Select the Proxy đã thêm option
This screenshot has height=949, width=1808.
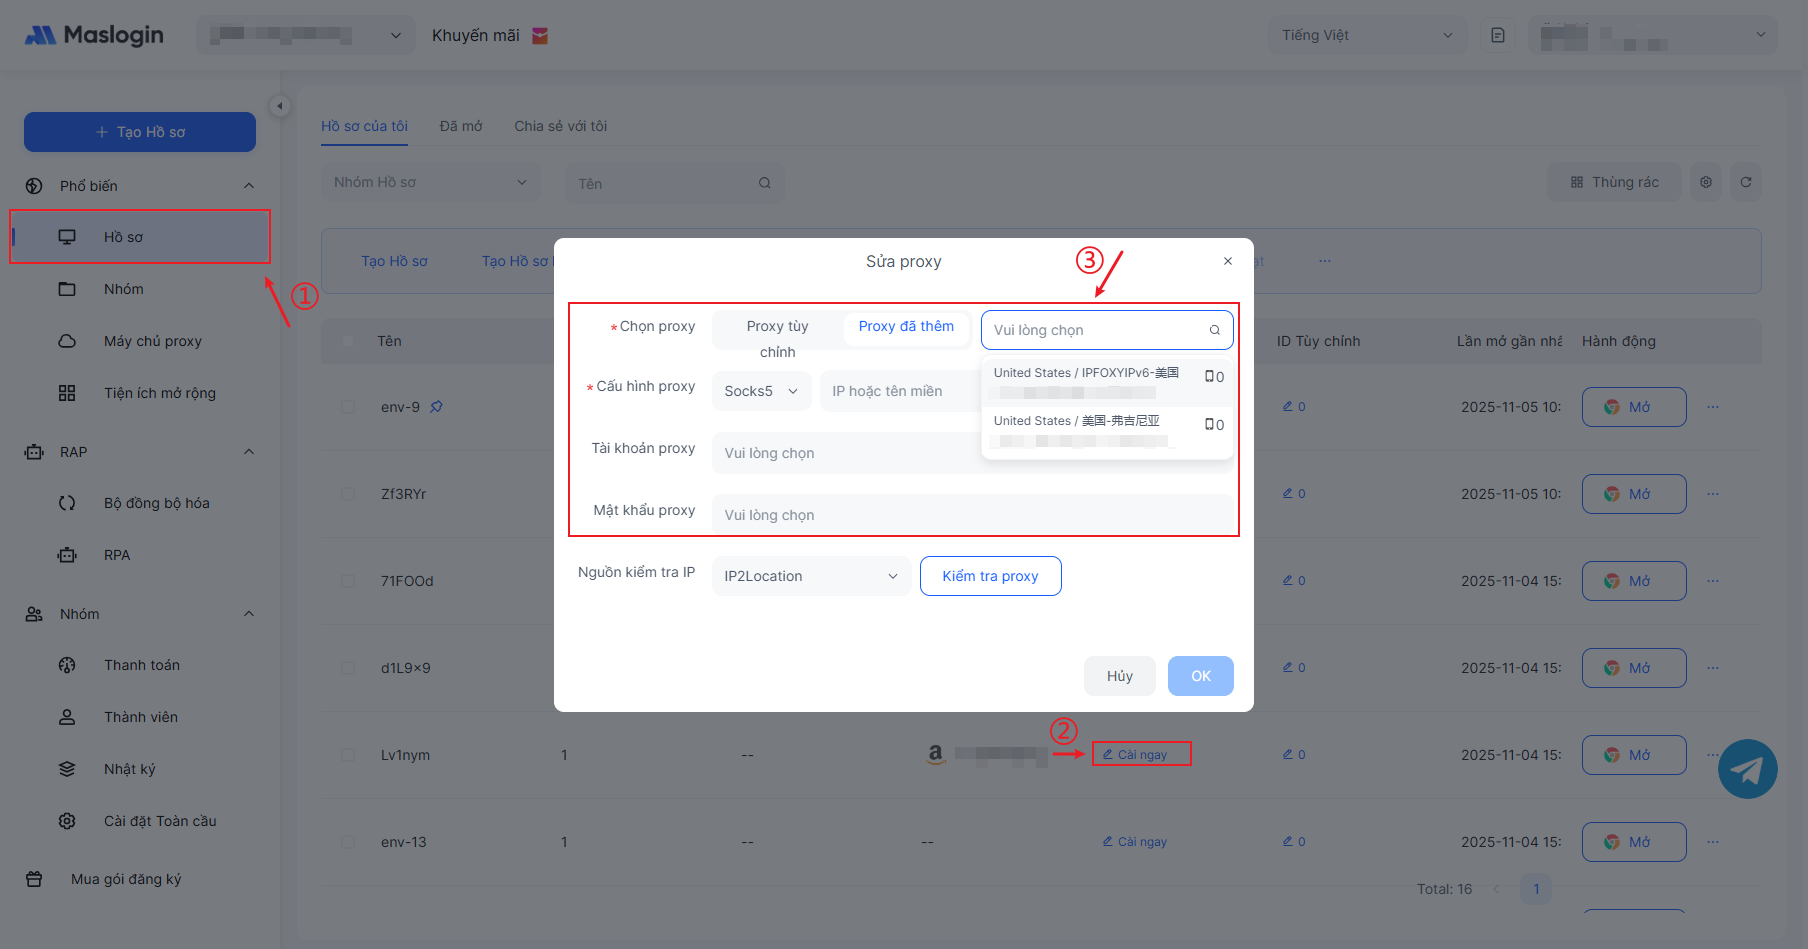click(906, 327)
